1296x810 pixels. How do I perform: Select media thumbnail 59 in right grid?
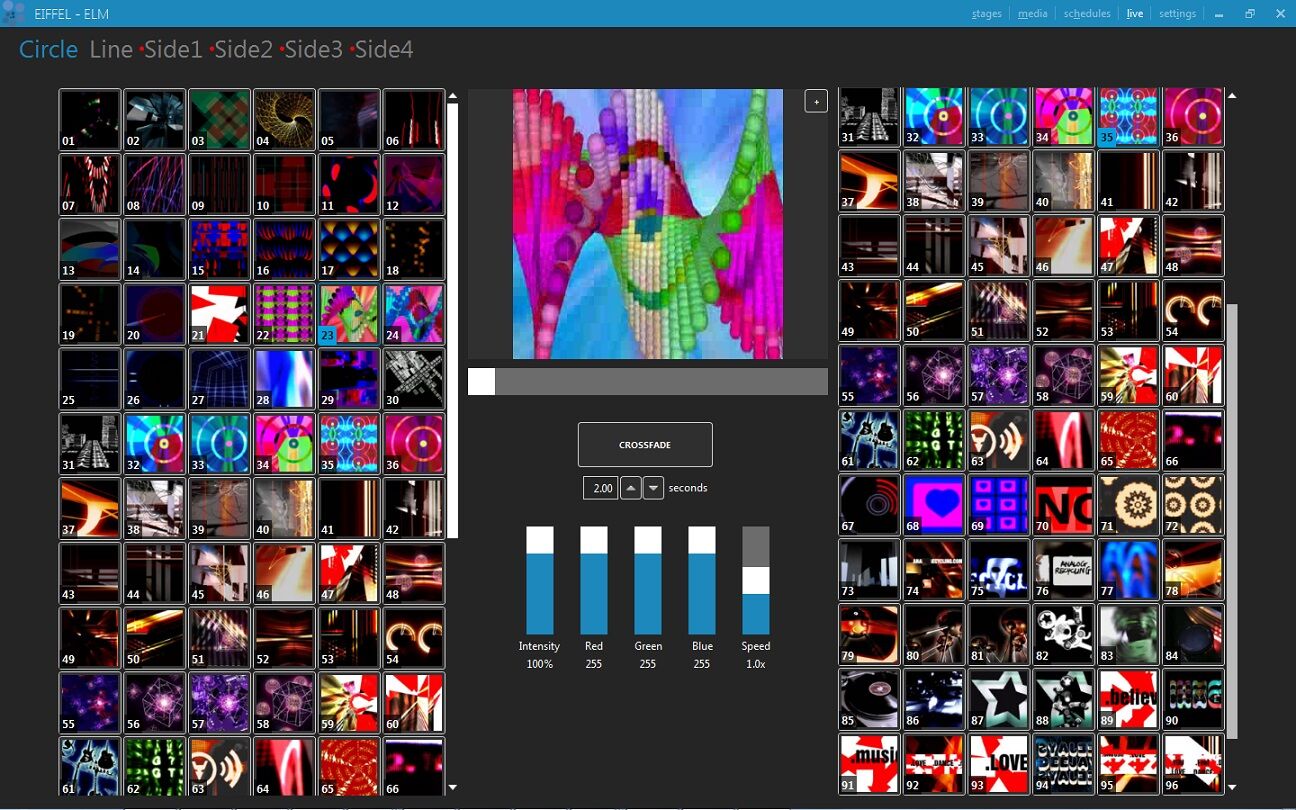click(1129, 376)
